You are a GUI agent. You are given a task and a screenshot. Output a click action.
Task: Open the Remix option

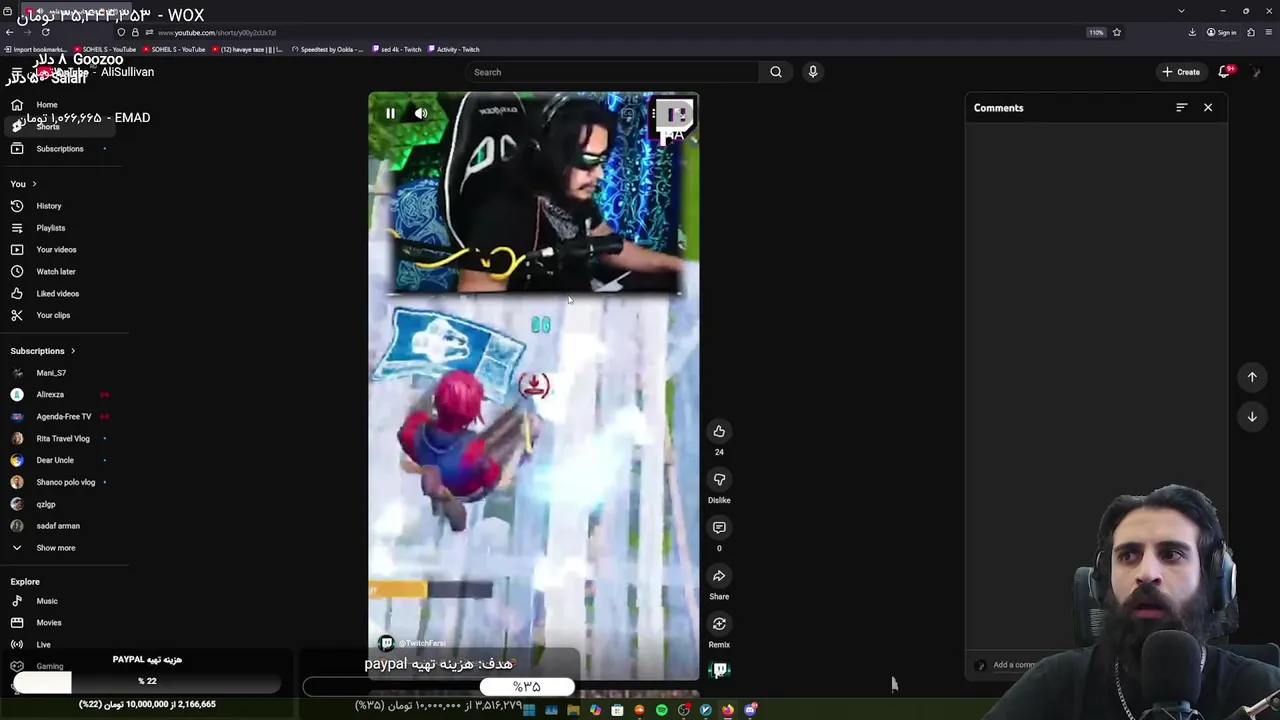pos(719,623)
